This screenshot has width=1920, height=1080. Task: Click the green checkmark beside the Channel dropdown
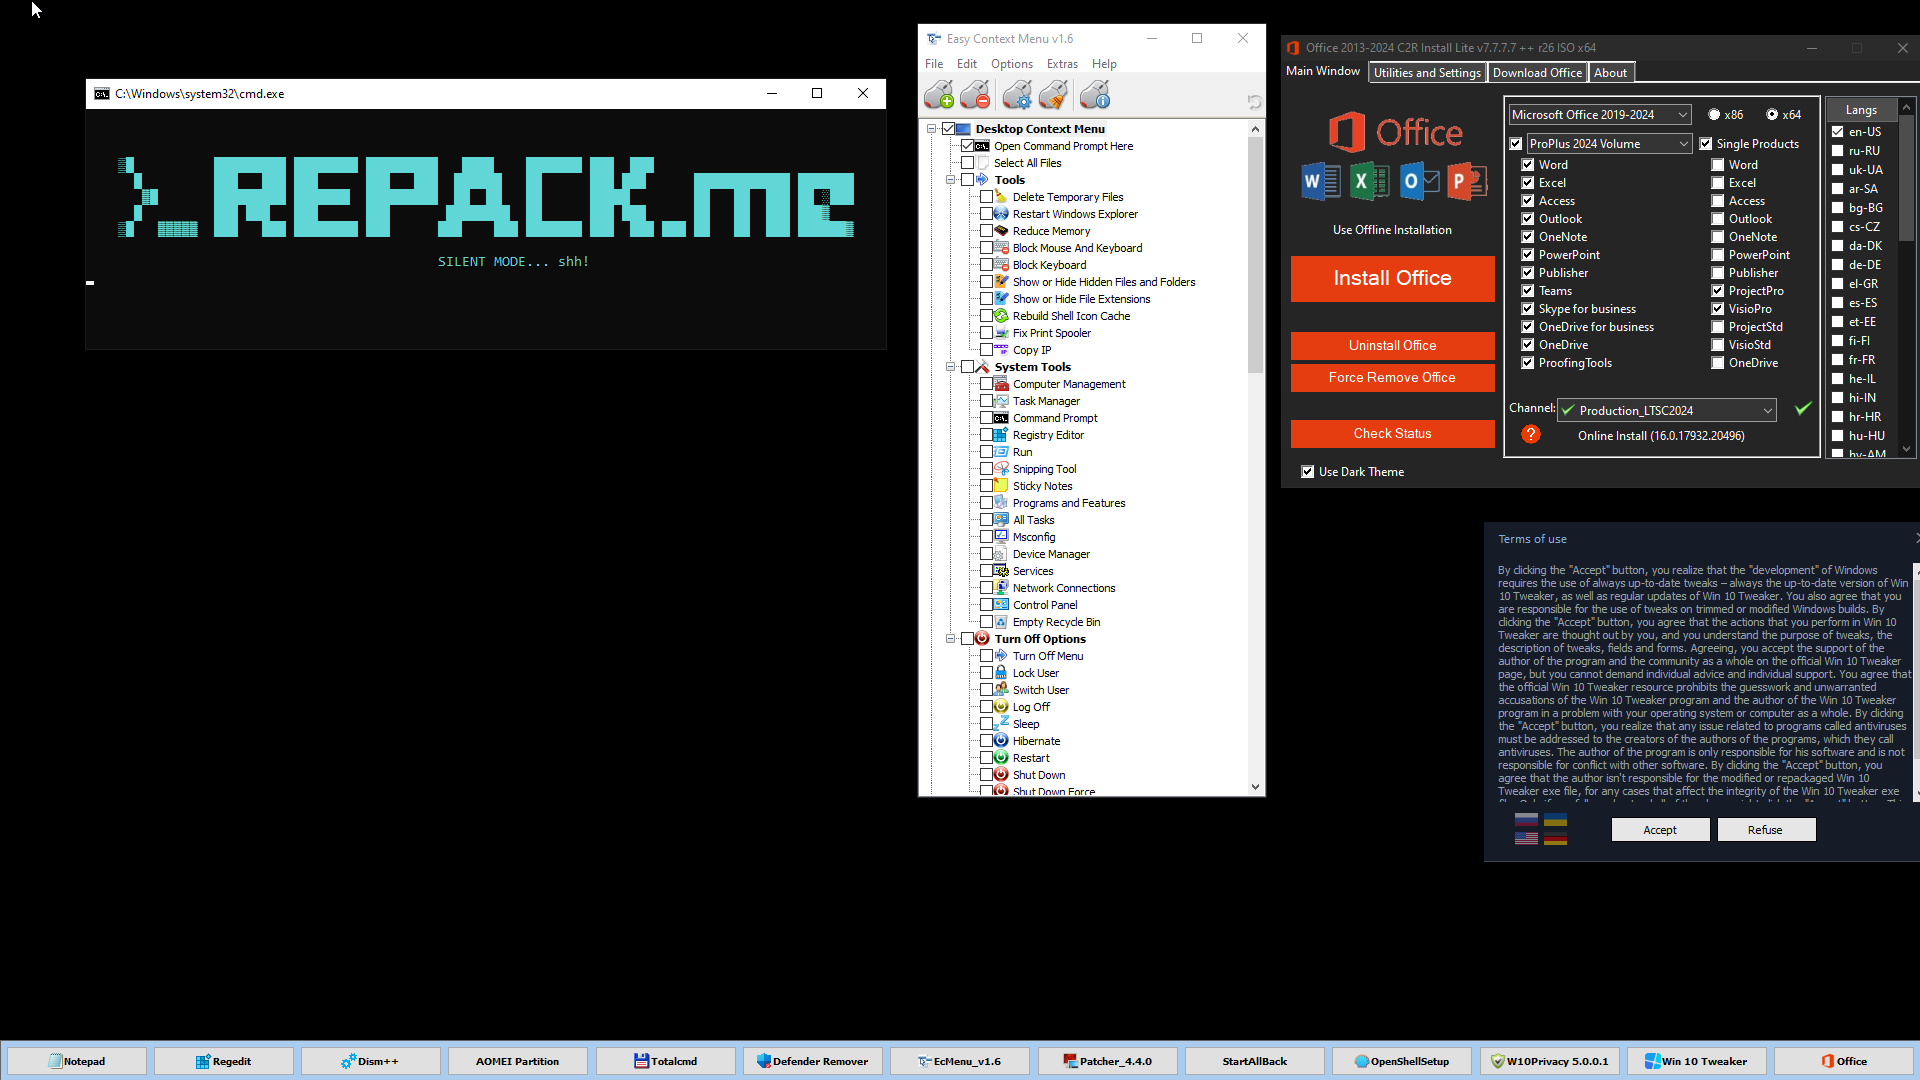(1803, 408)
